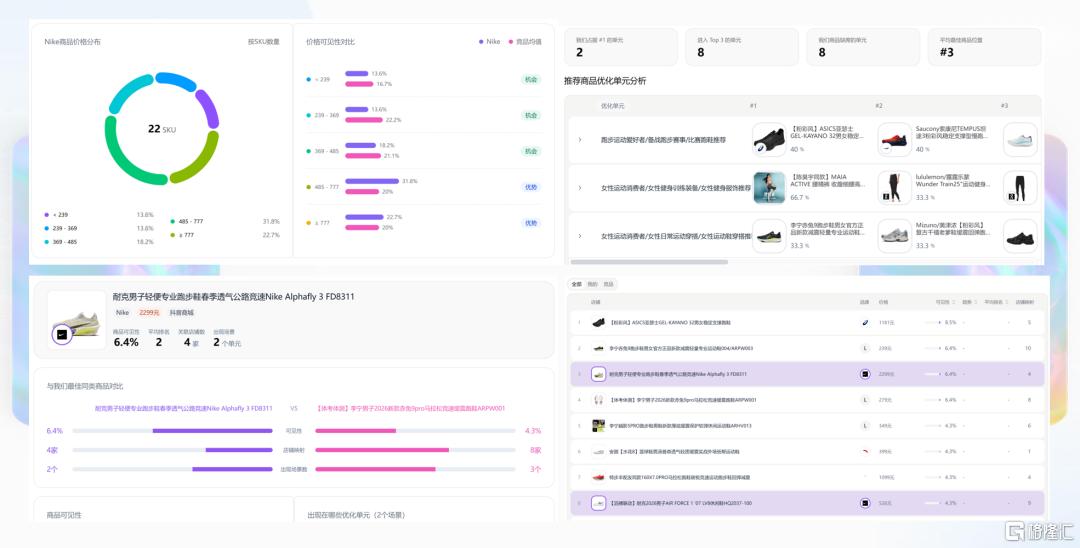The image size is (1080, 548).
Task: Click purple Nike Alphafly 3 FD8311 comparison link
Action: coord(183,408)
